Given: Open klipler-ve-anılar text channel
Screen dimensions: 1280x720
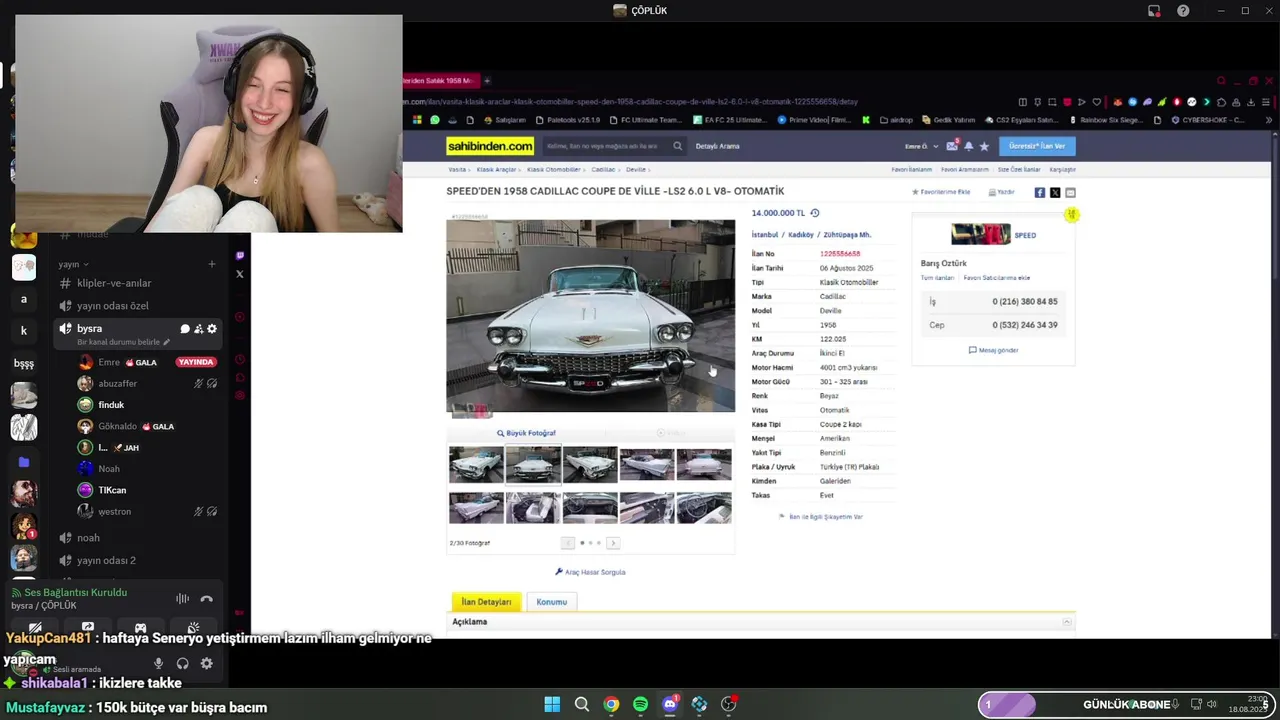Looking at the screenshot, I should [114, 283].
